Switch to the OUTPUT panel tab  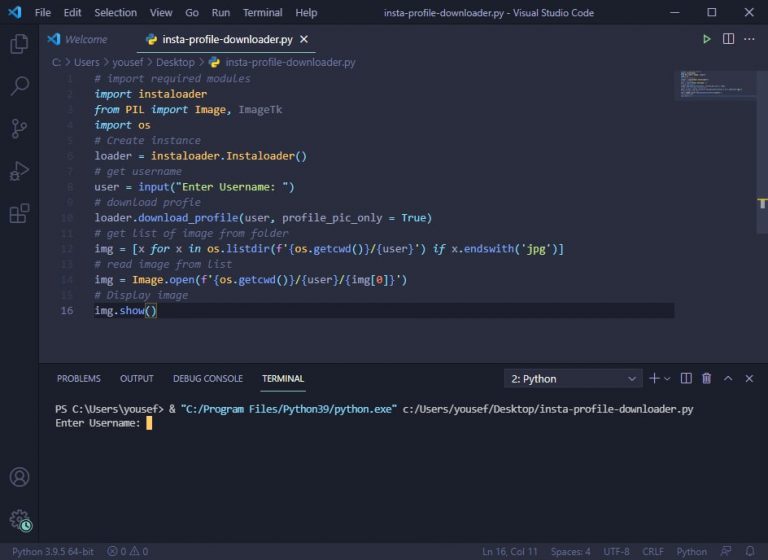[x=137, y=379]
